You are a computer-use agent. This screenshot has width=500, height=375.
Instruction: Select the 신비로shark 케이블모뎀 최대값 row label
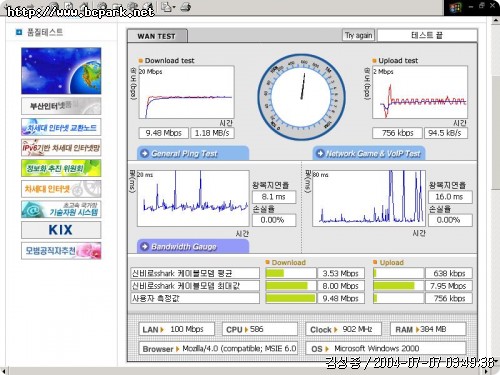tap(195, 286)
